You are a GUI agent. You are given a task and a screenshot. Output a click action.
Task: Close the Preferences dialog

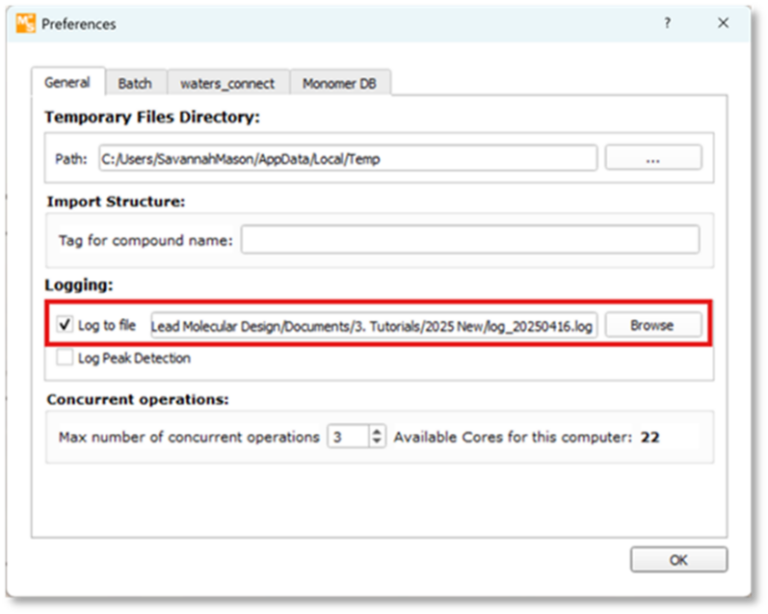pyautogui.click(x=723, y=23)
